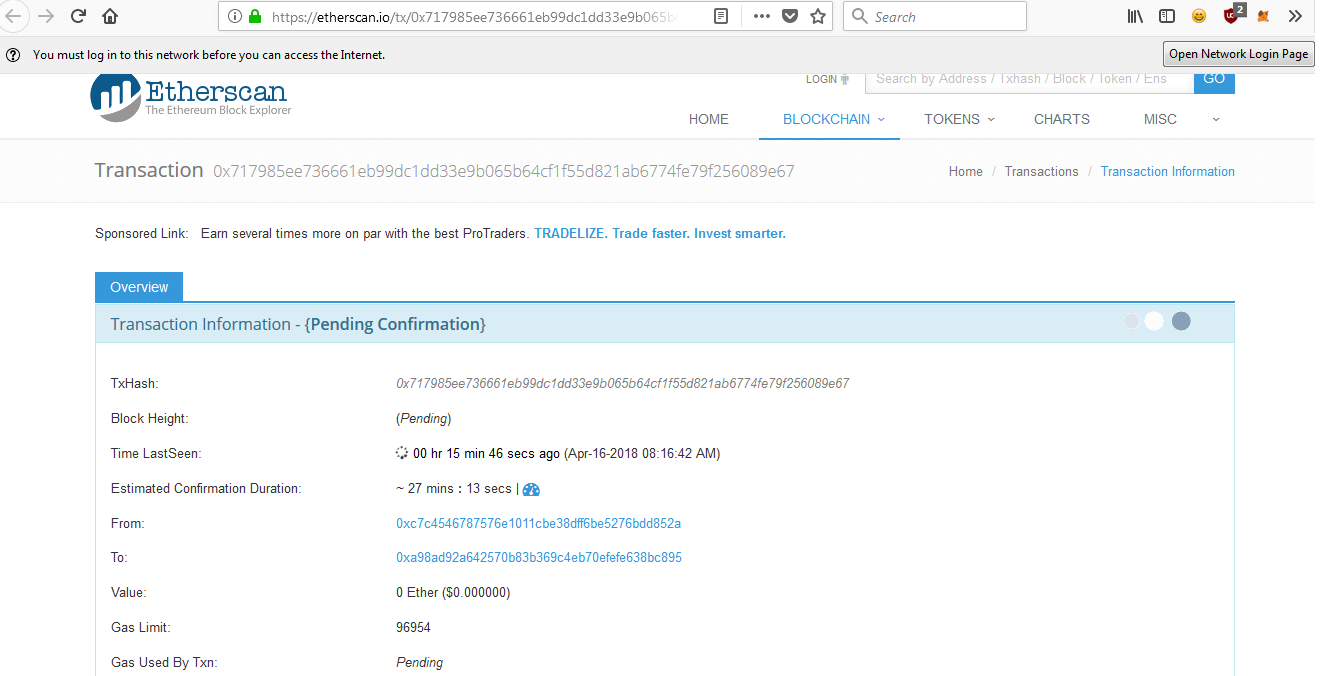Image resolution: width=1320 pixels, height=676 pixels.
Task: Expand the BLOCKCHAIN dropdown menu
Action: click(834, 119)
